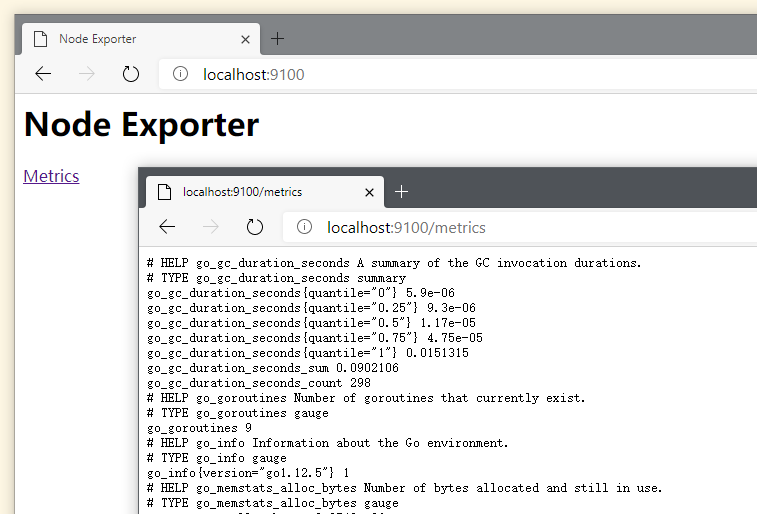Click forward arrow in Node Exporter window

[x=87, y=74]
